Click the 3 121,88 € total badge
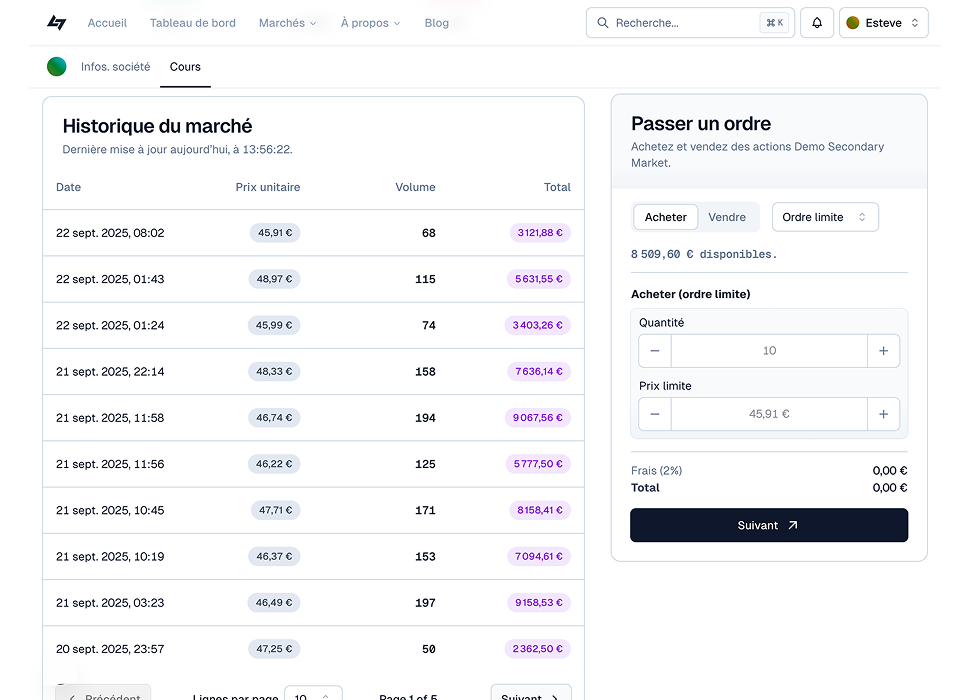Screen dimensions: 970x700 tap(539, 233)
